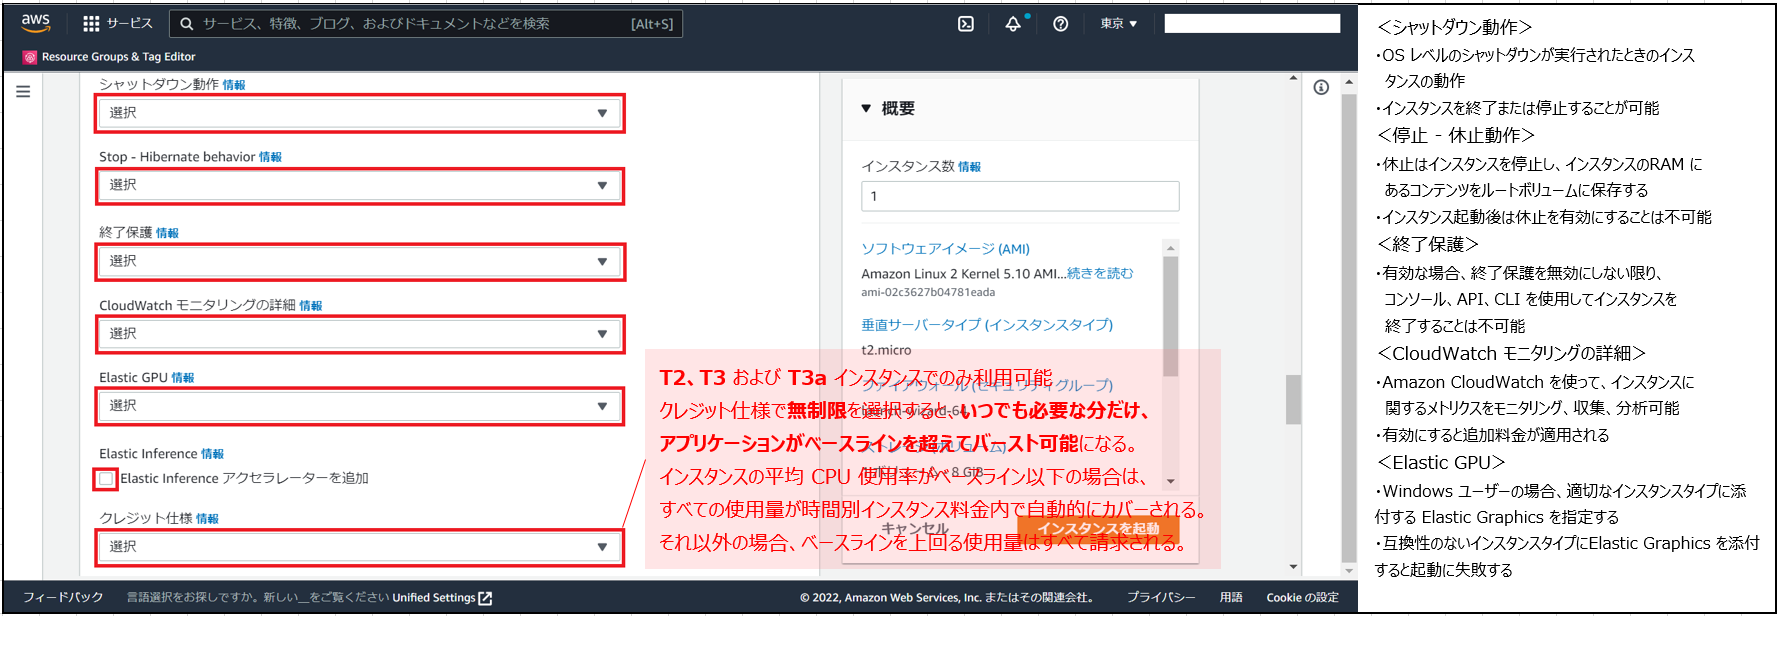The width and height of the screenshot is (1778, 648).
Task: Open the services grid menu icon
Action: (91, 24)
